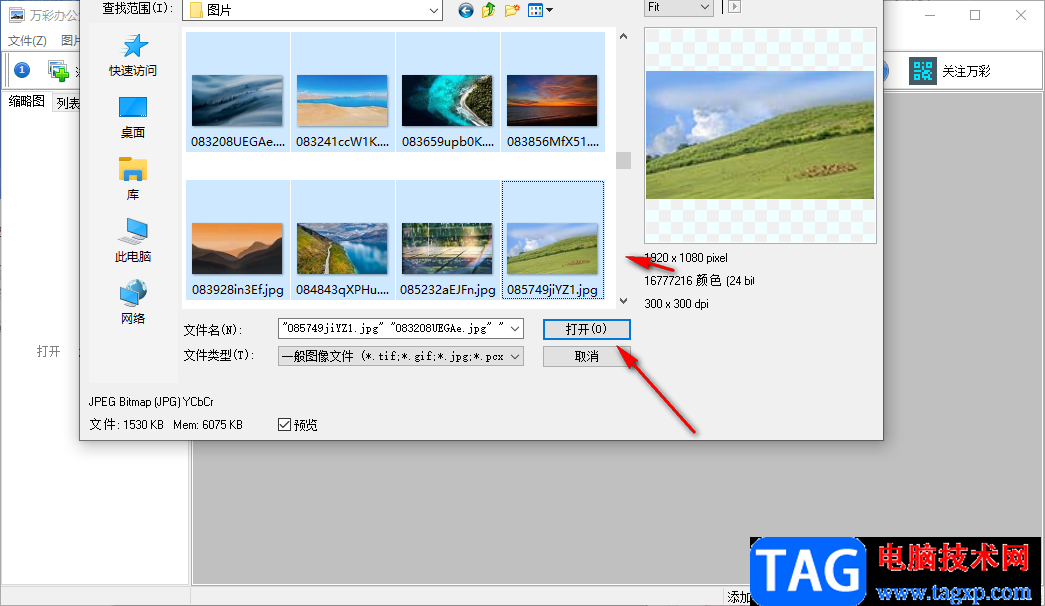Click the 300 x 300 dpi text
Image resolution: width=1045 pixels, height=606 pixels.
click(676, 304)
